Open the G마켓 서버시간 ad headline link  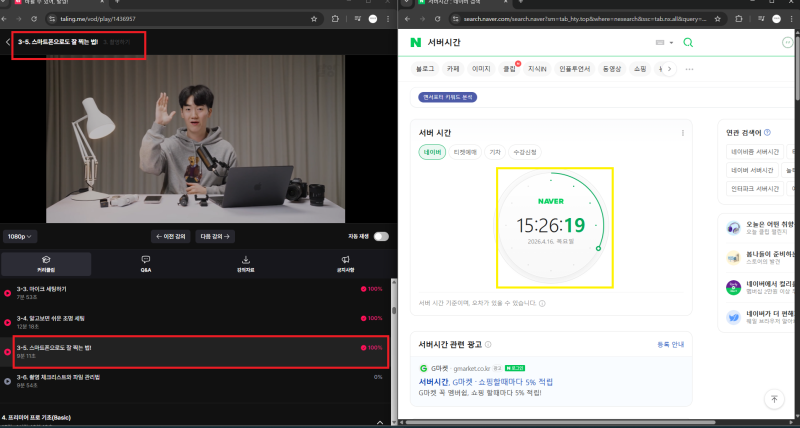click(x=486, y=382)
